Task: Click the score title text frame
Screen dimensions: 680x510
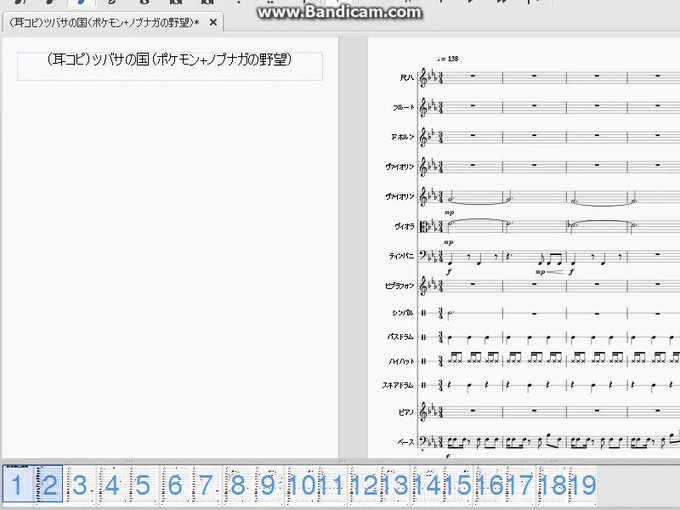Action: coord(170,66)
